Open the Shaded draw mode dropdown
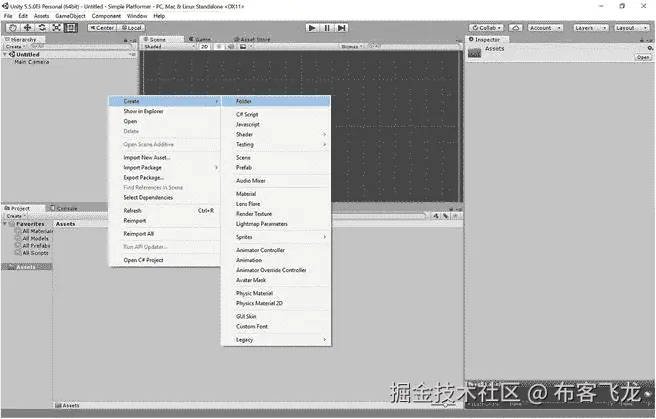This screenshot has height=419, width=656. tap(169, 46)
